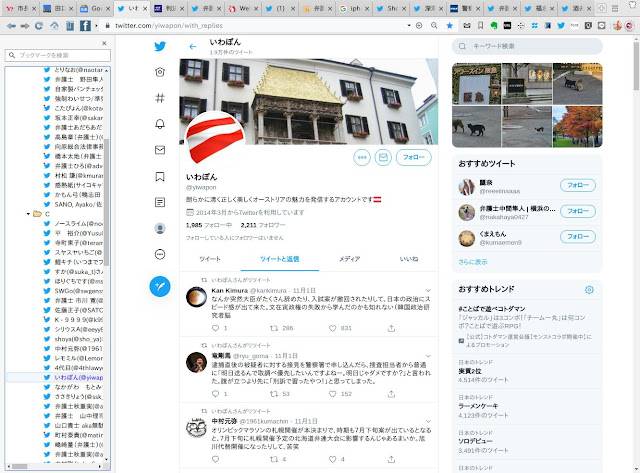Switch to the browser tab titled iph
The width and height of the screenshot is (640, 473).
coord(354,9)
